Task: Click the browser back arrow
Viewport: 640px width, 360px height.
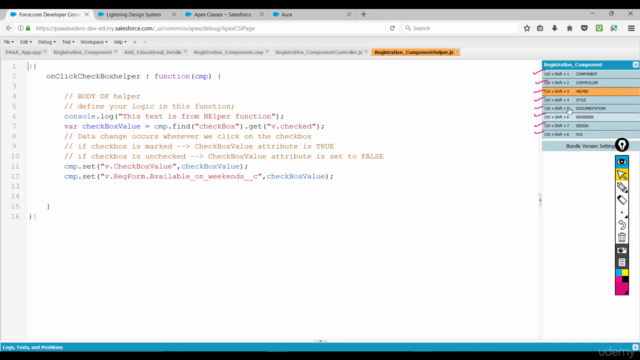Action: coord(9,28)
